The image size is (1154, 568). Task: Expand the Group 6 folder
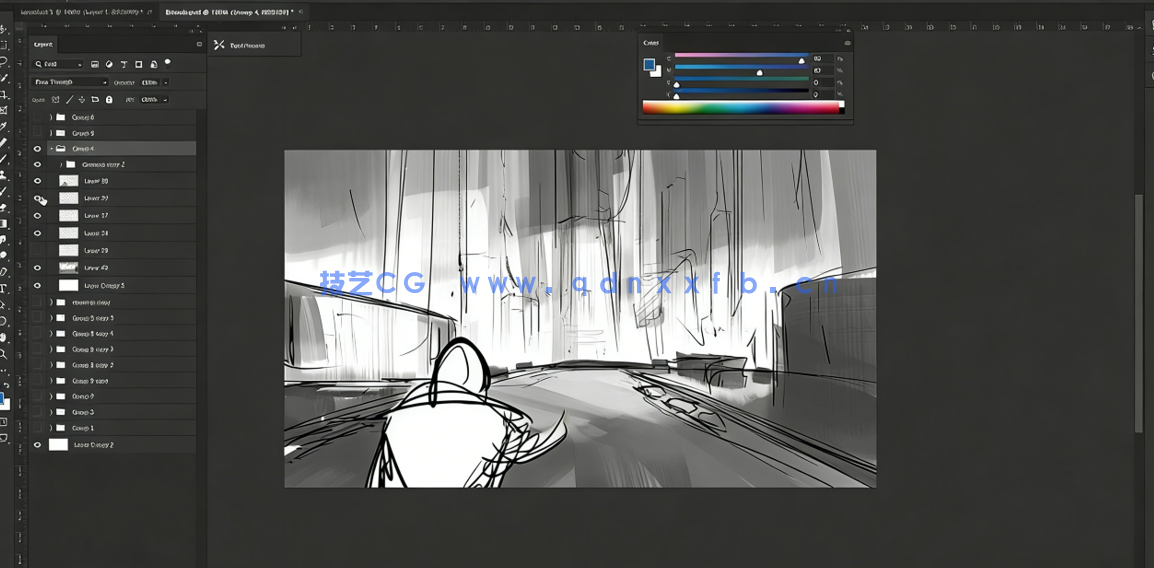click(51, 117)
